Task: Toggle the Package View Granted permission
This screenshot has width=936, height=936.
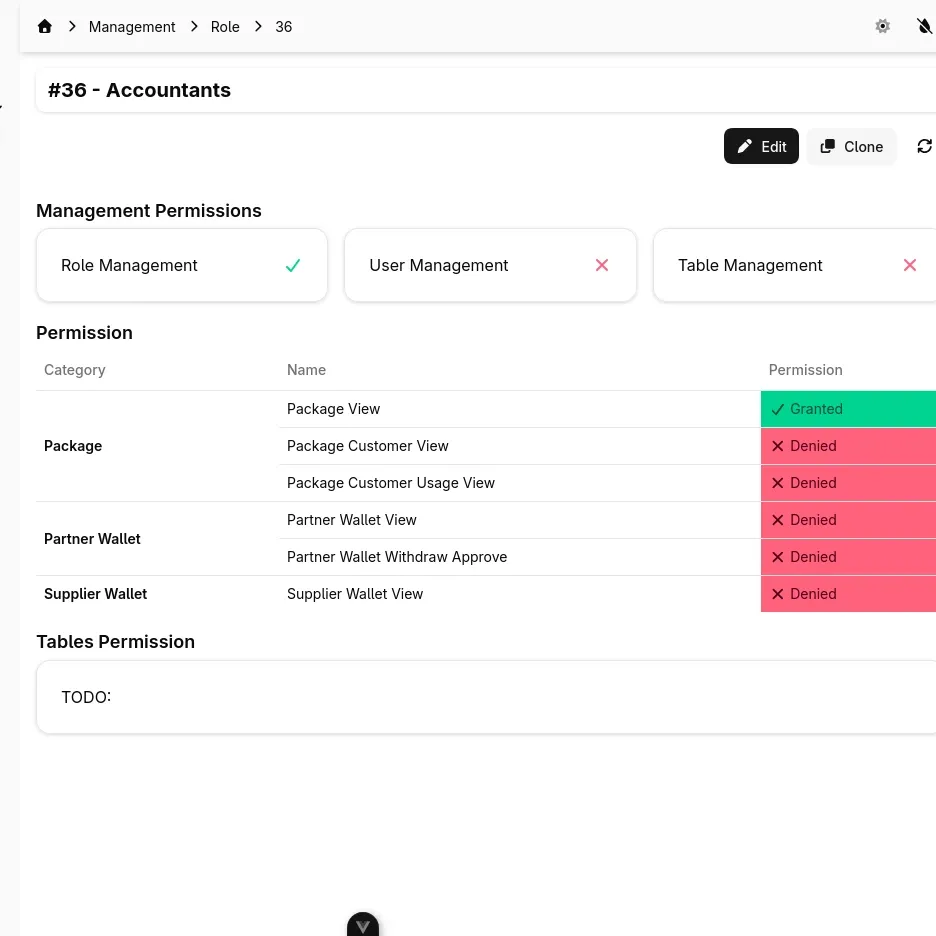Action: point(848,409)
